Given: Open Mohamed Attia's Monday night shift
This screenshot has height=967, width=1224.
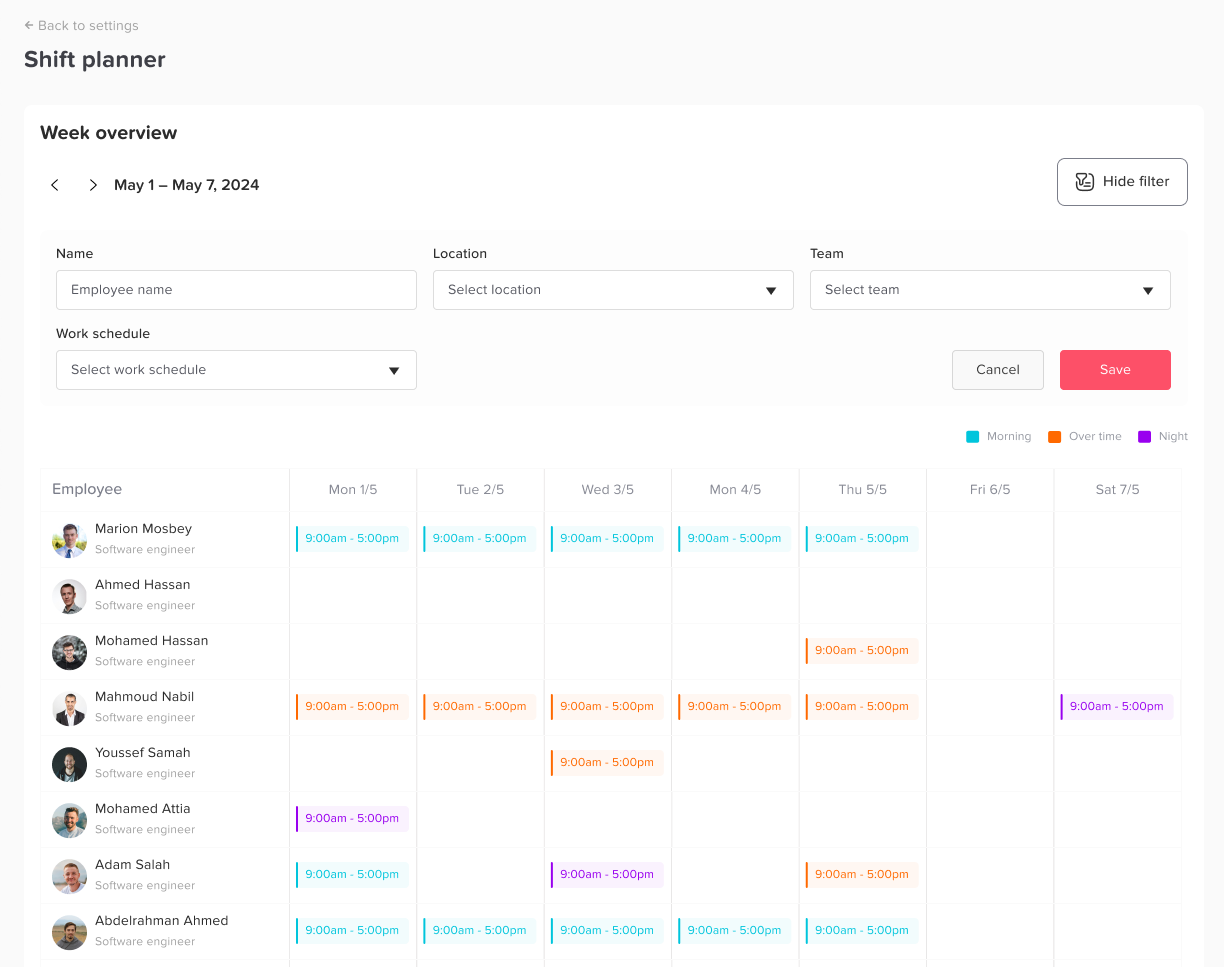Looking at the screenshot, I should point(352,819).
